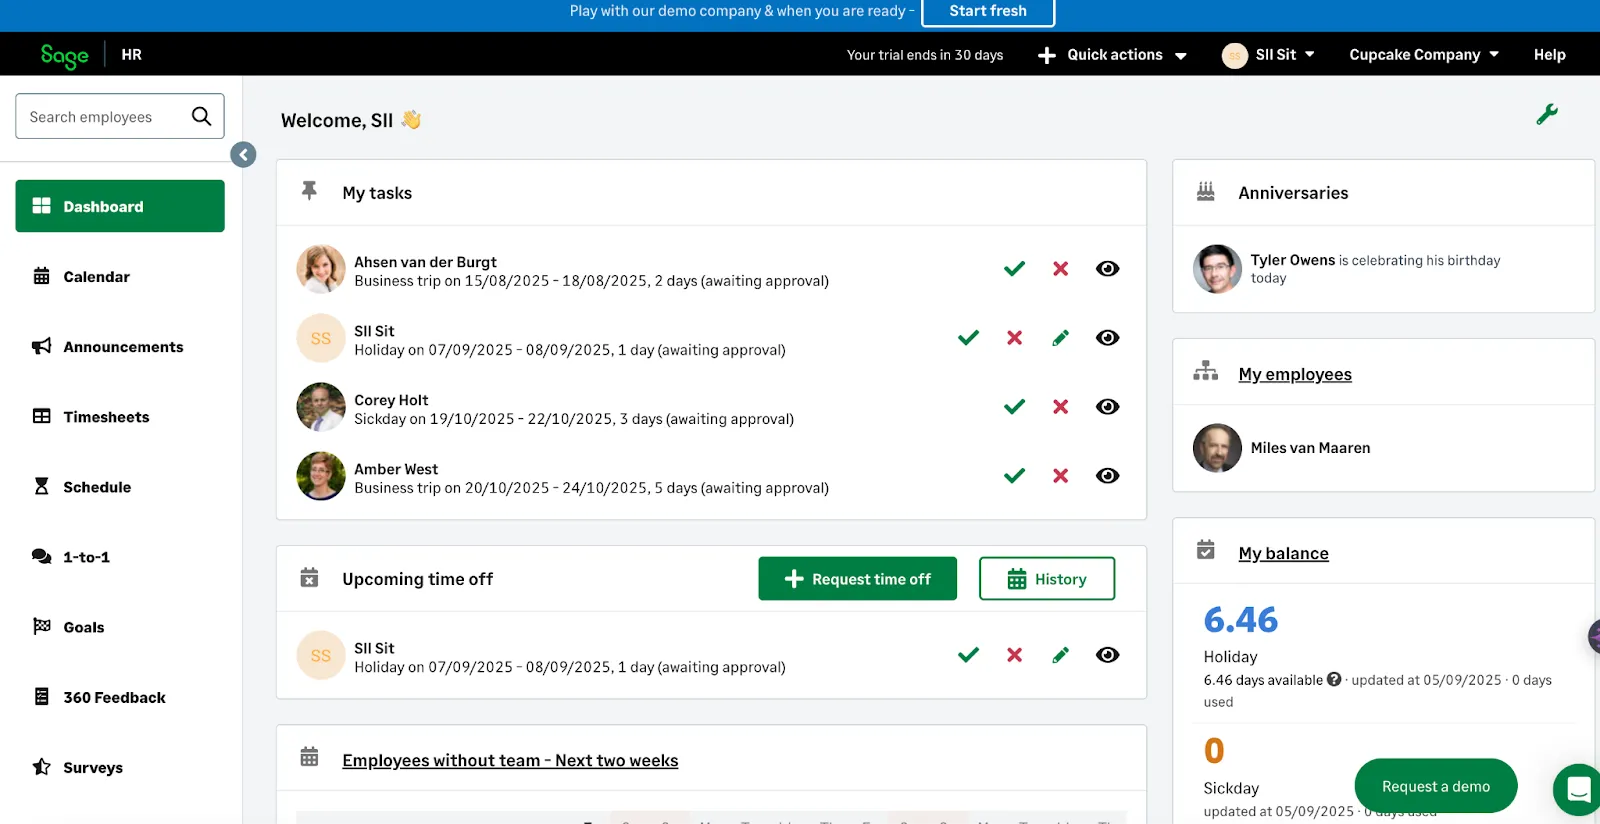Click Corey Holt's avatar photo

coord(321,406)
